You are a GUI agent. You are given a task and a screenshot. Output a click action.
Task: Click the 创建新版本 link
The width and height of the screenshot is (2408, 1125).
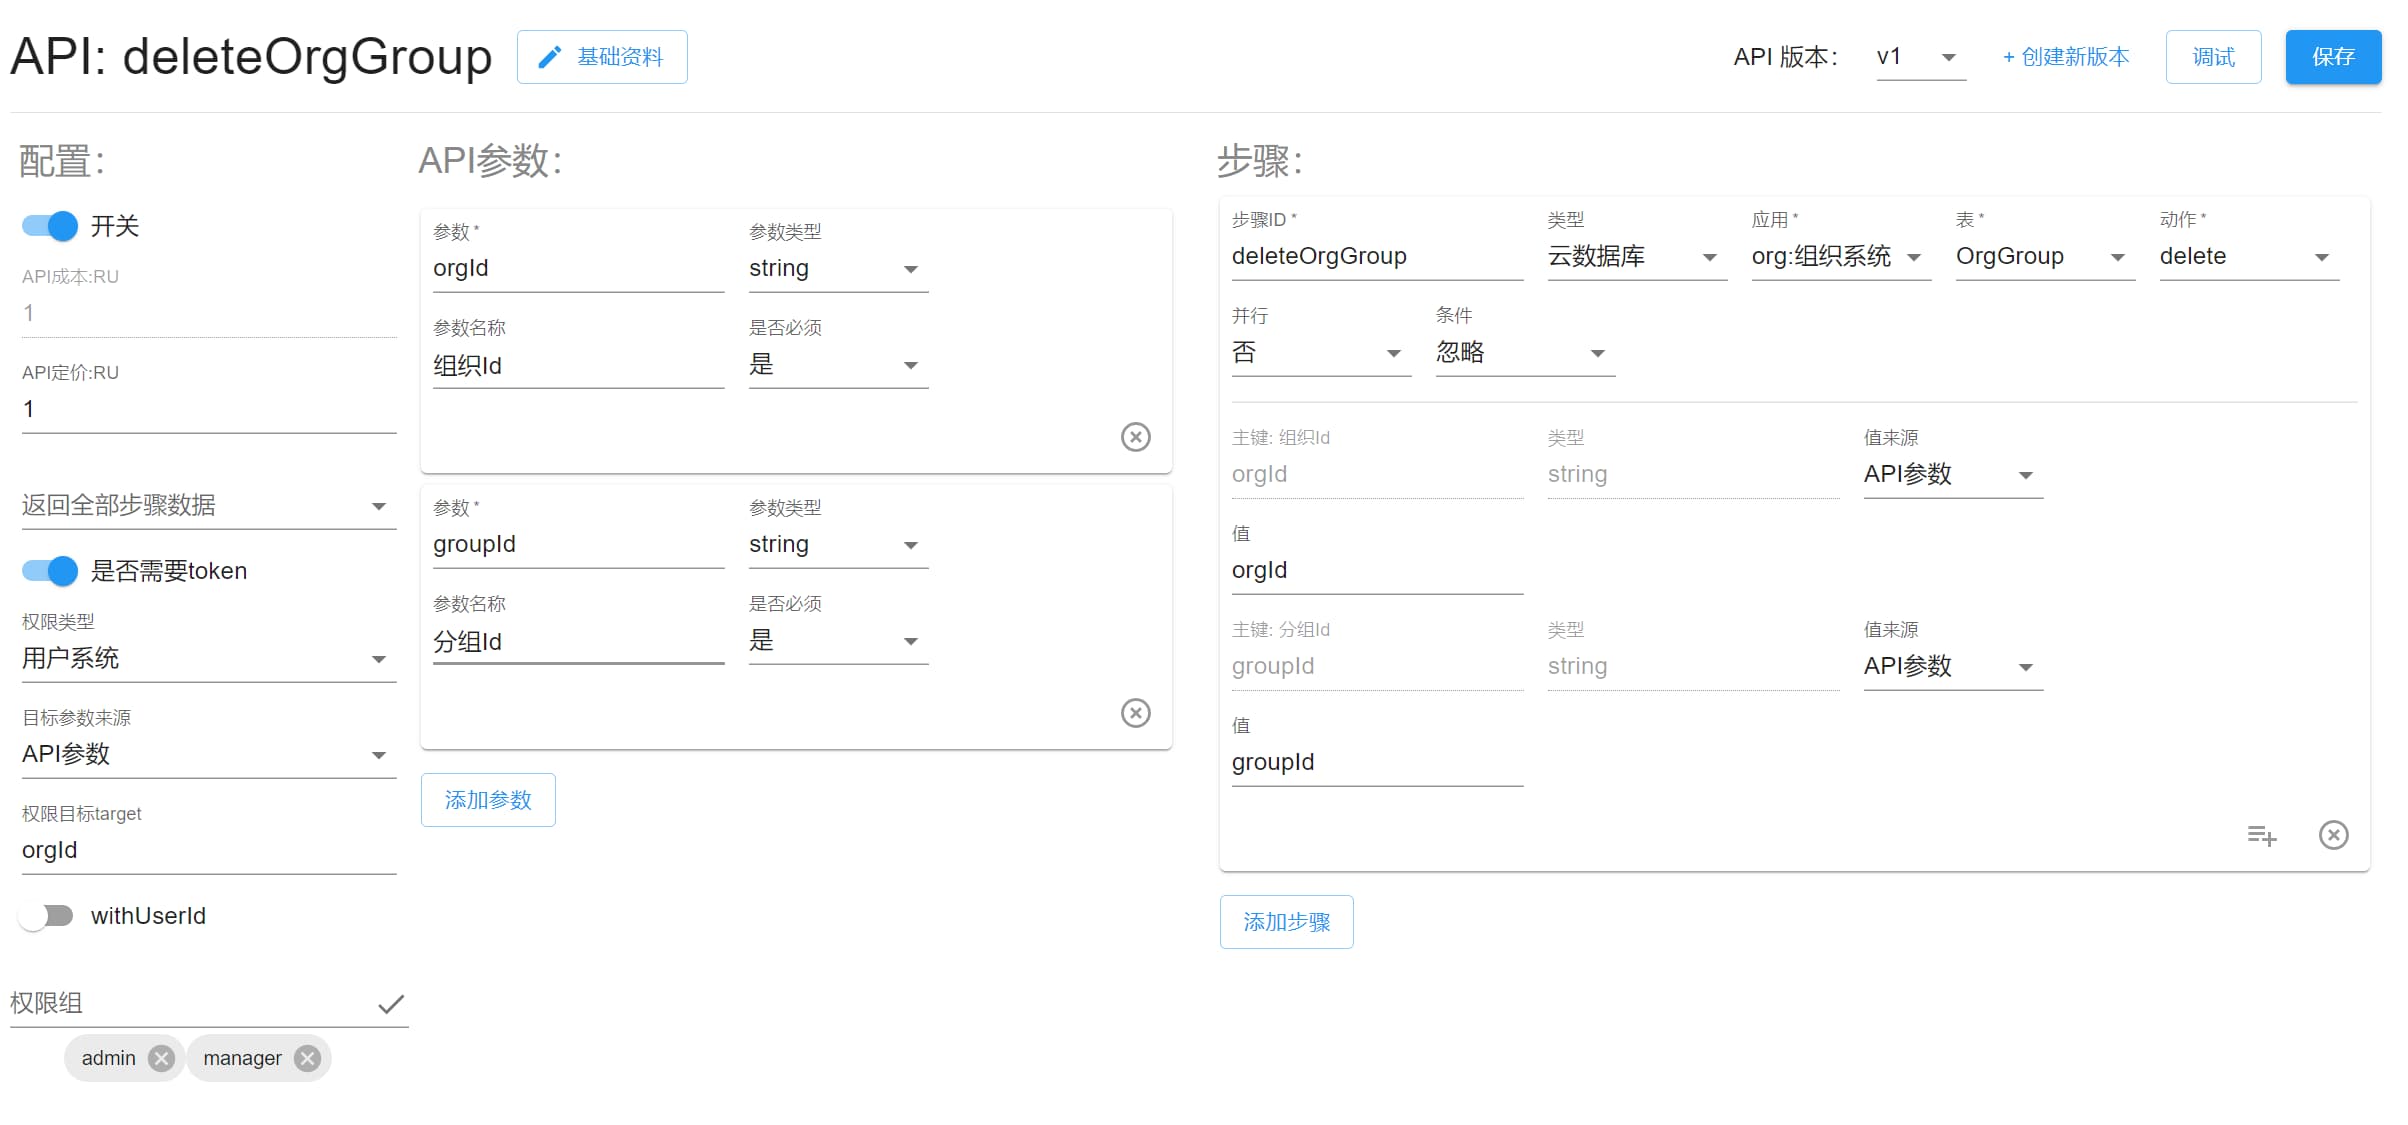click(x=2066, y=57)
